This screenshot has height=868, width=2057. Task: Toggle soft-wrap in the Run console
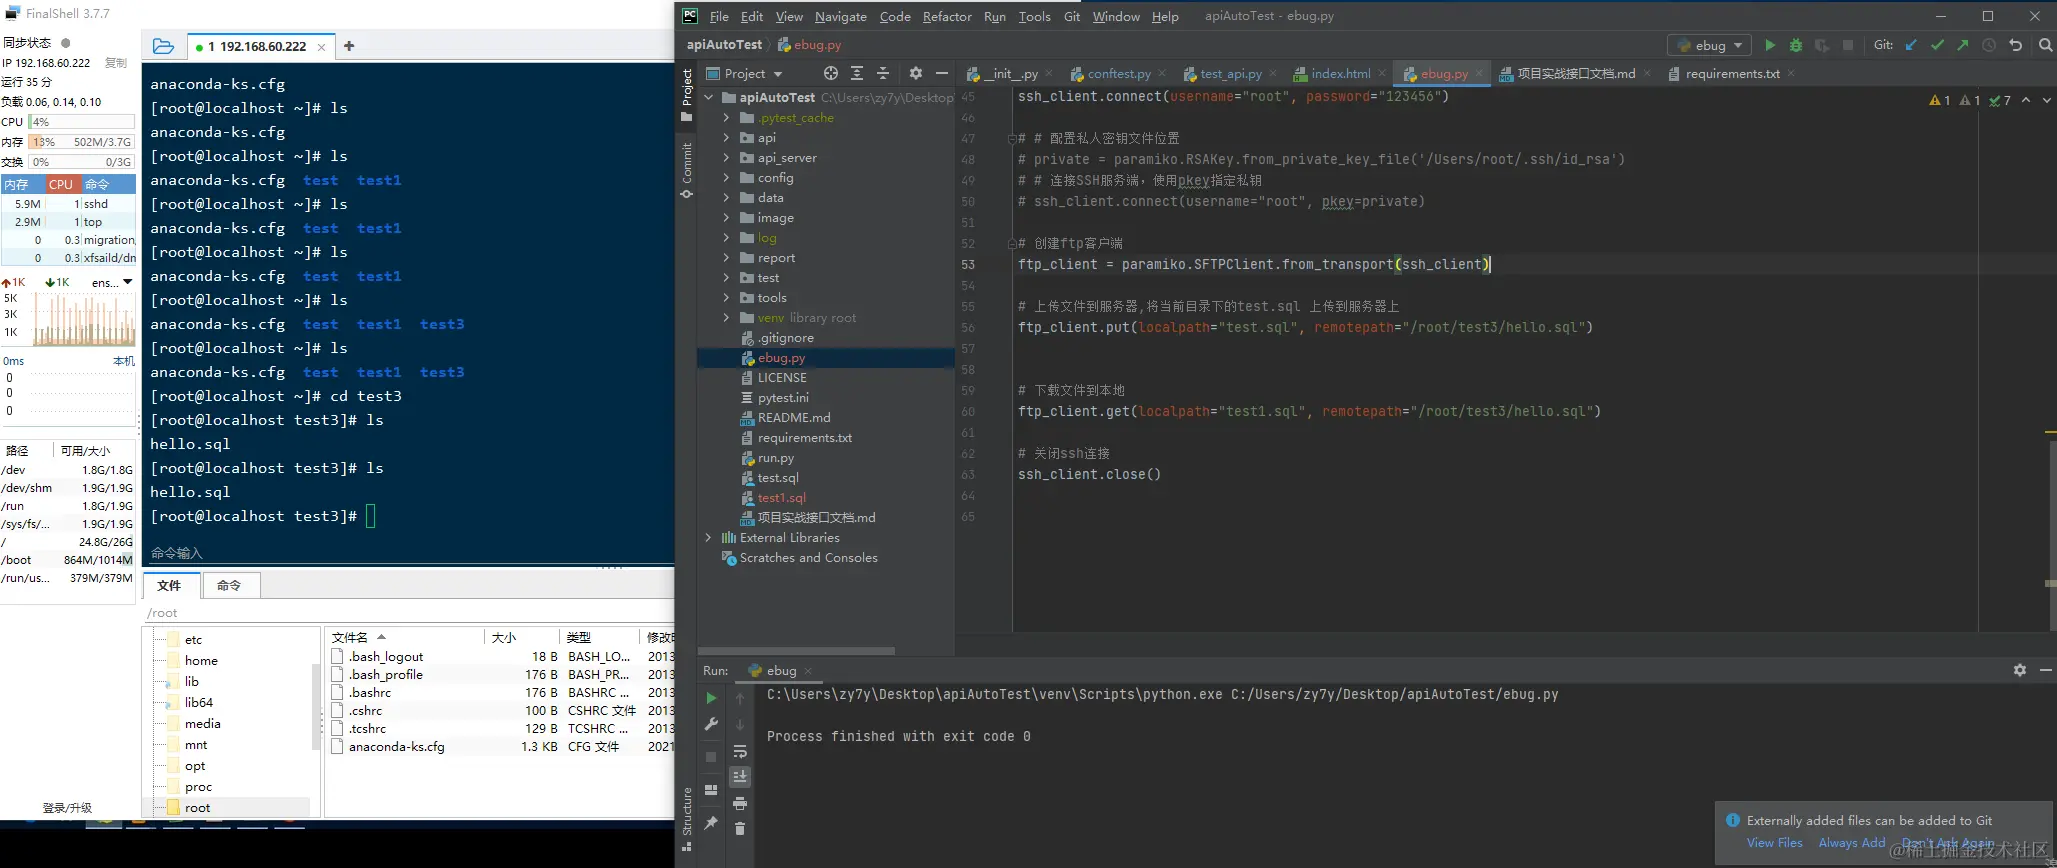click(x=740, y=751)
